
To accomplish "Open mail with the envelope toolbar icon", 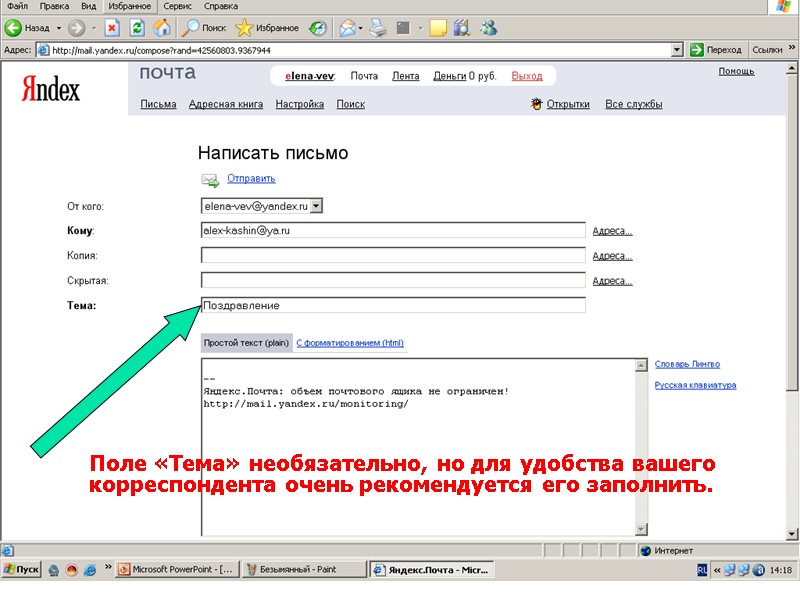I will (x=346, y=28).
